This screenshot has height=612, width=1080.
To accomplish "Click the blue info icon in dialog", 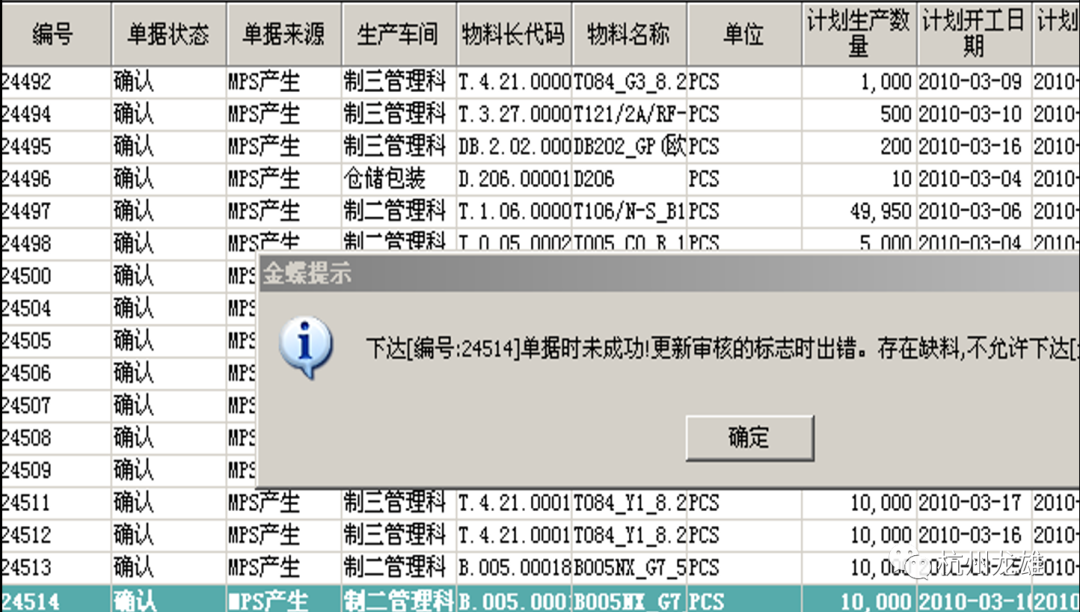I will (306, 347).
